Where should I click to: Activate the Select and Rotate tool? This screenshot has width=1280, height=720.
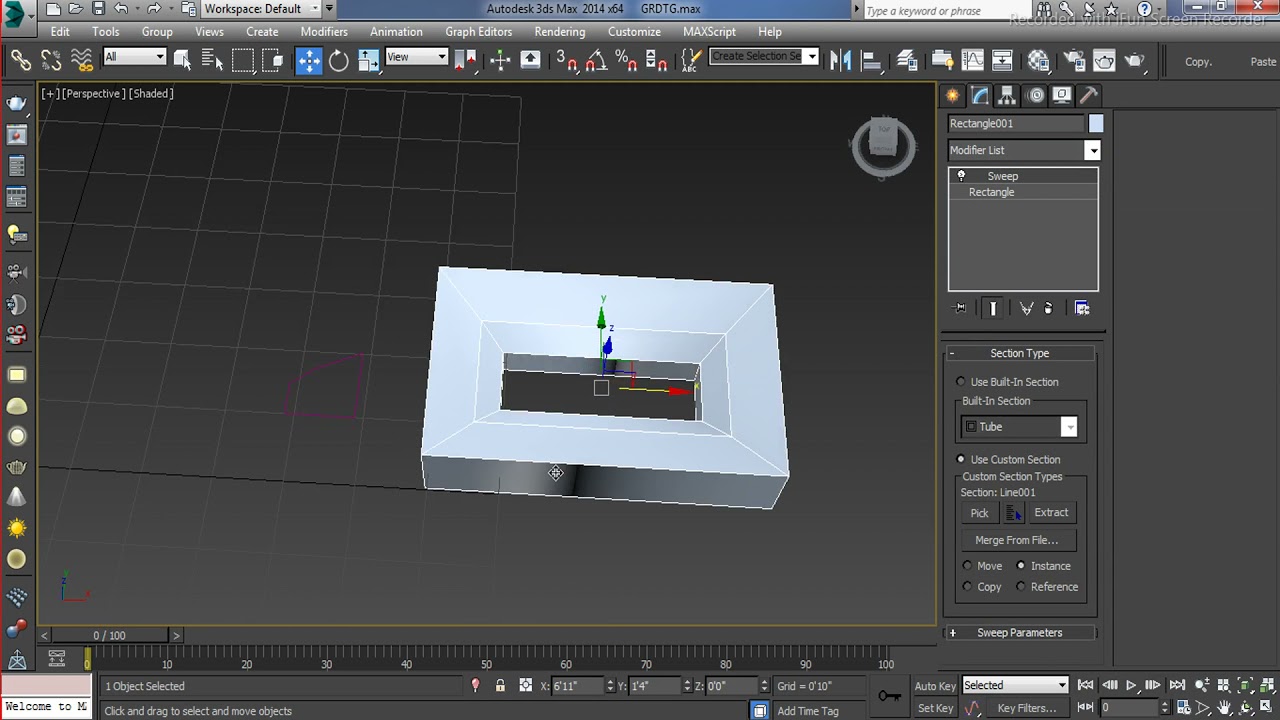click(339, 60)
